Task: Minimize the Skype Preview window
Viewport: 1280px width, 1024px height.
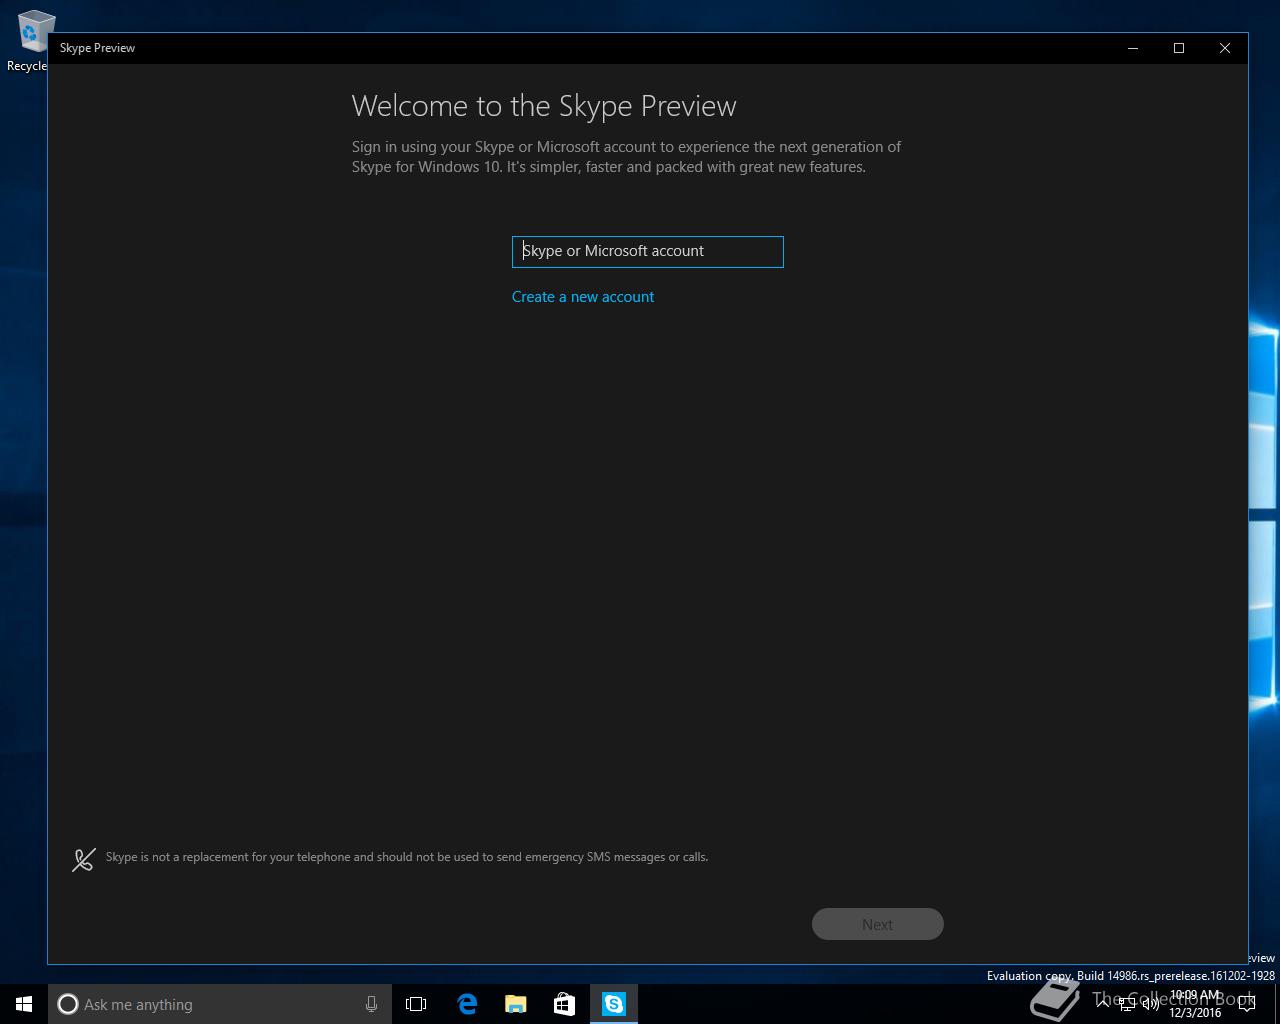Action: tap(1133, 48)
